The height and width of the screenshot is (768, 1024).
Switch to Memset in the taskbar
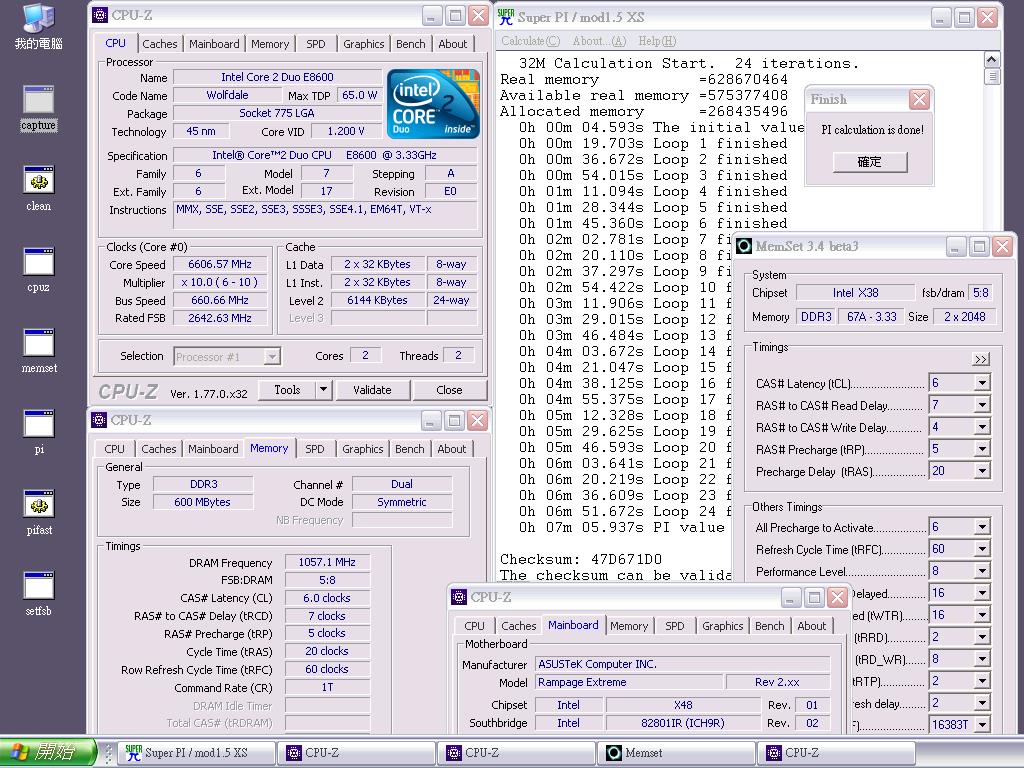tap(676, 753)
